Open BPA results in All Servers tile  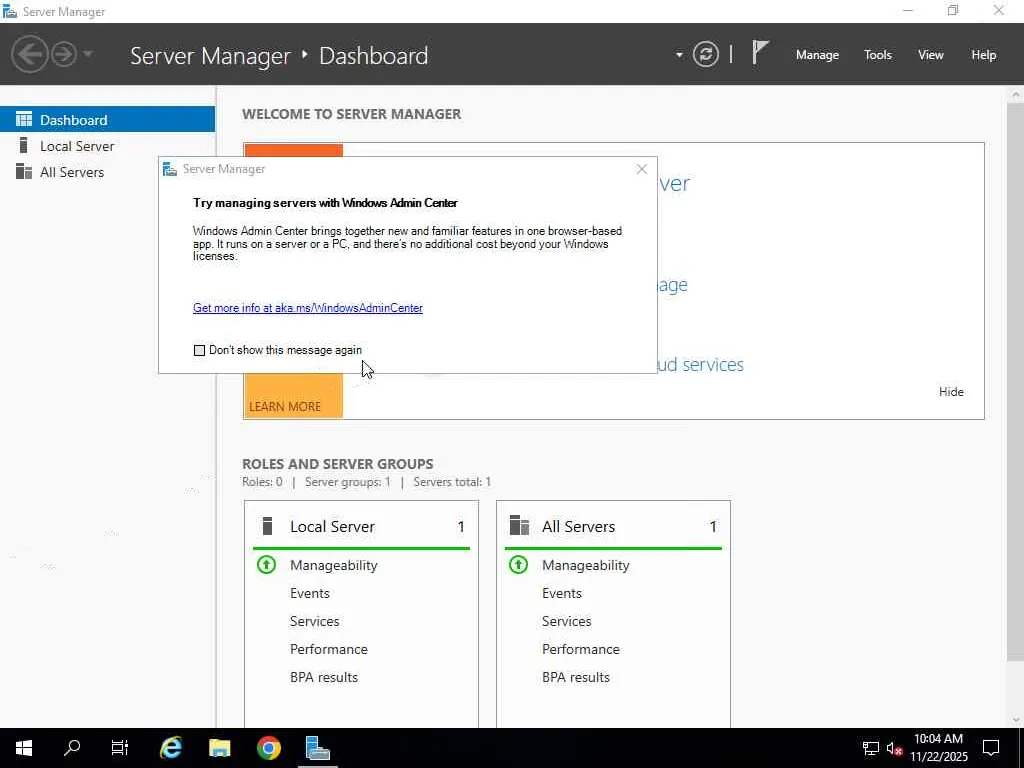[576, 677]
